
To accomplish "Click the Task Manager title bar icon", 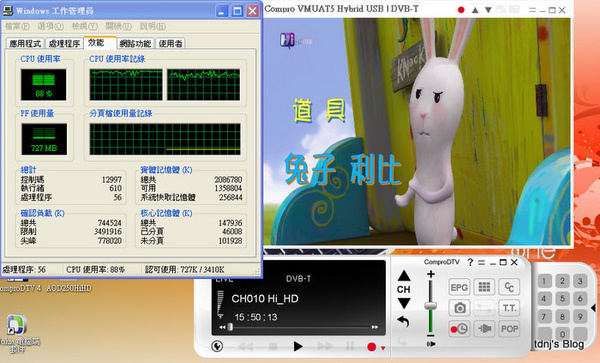I will pyautogui.click(x=8, y=10).
